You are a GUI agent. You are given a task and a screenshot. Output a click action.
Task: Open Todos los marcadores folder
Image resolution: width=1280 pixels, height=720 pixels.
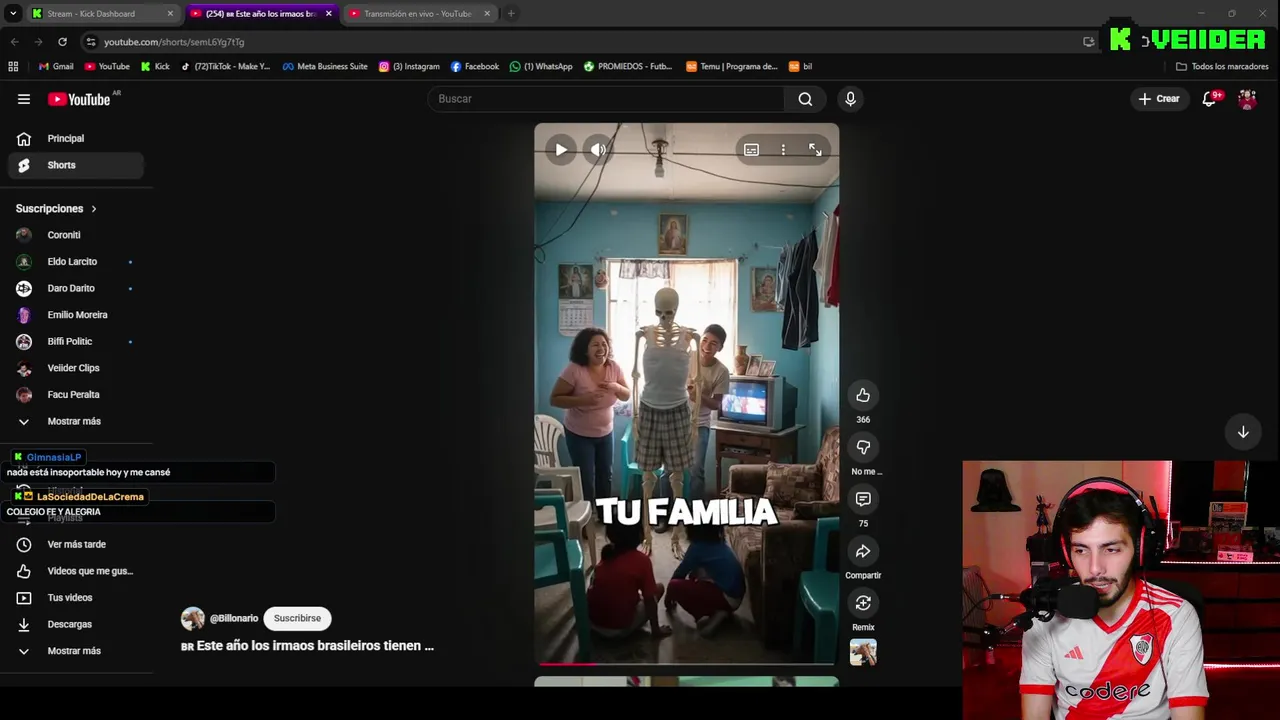tap(1222, 67)
